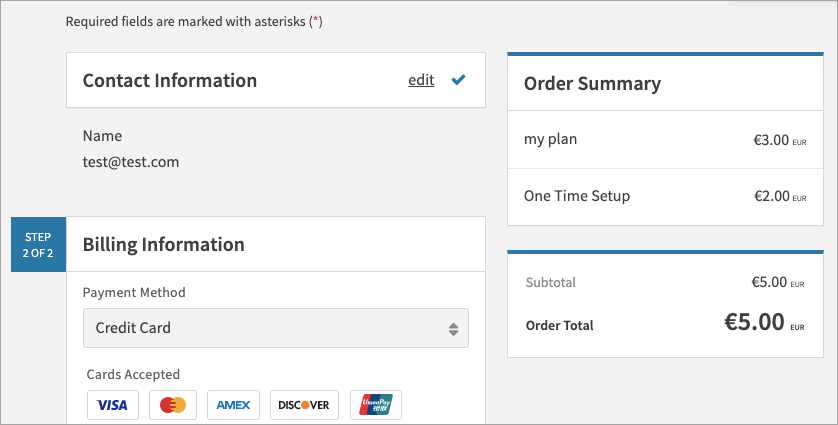
Task: Click the test@test.com email text
Action: (x=131, y=161)
